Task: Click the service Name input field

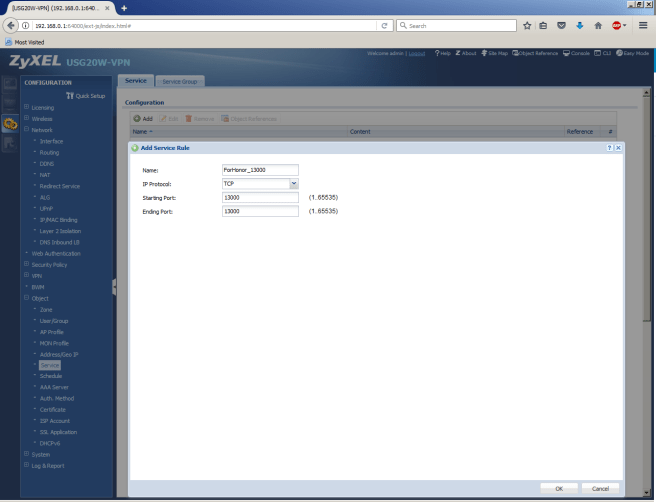Action: point(260,170)
